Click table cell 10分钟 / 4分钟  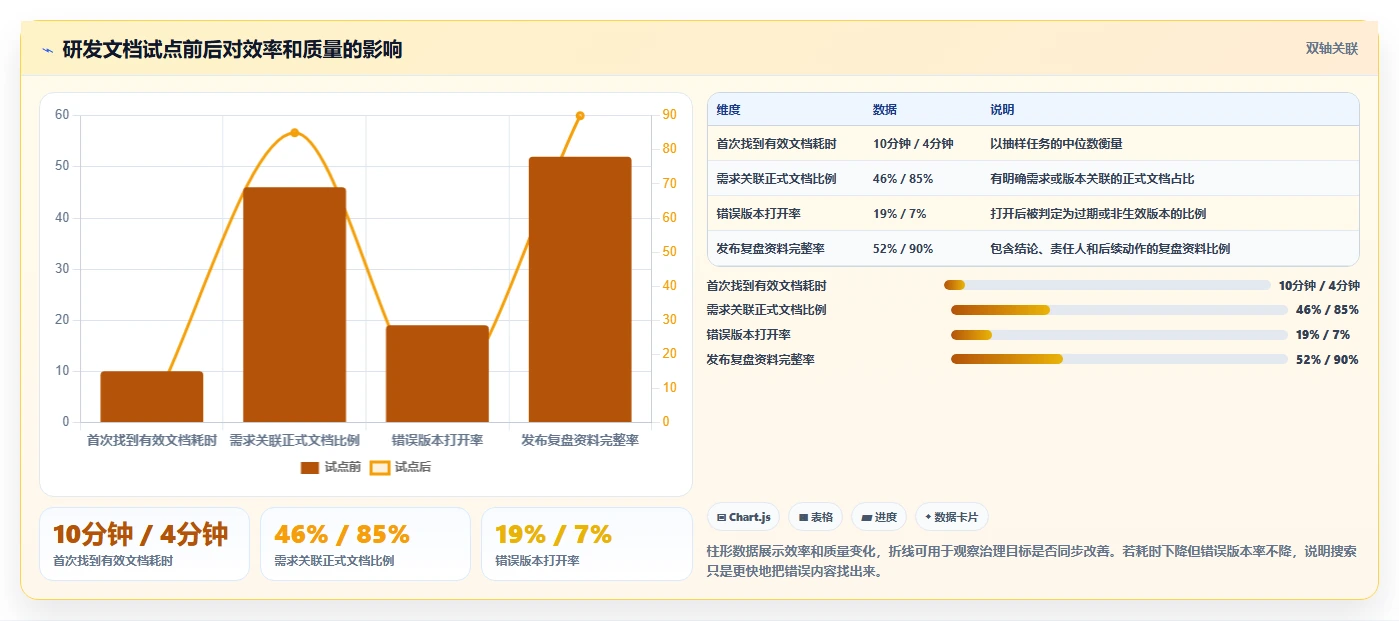tap(913, 143)
